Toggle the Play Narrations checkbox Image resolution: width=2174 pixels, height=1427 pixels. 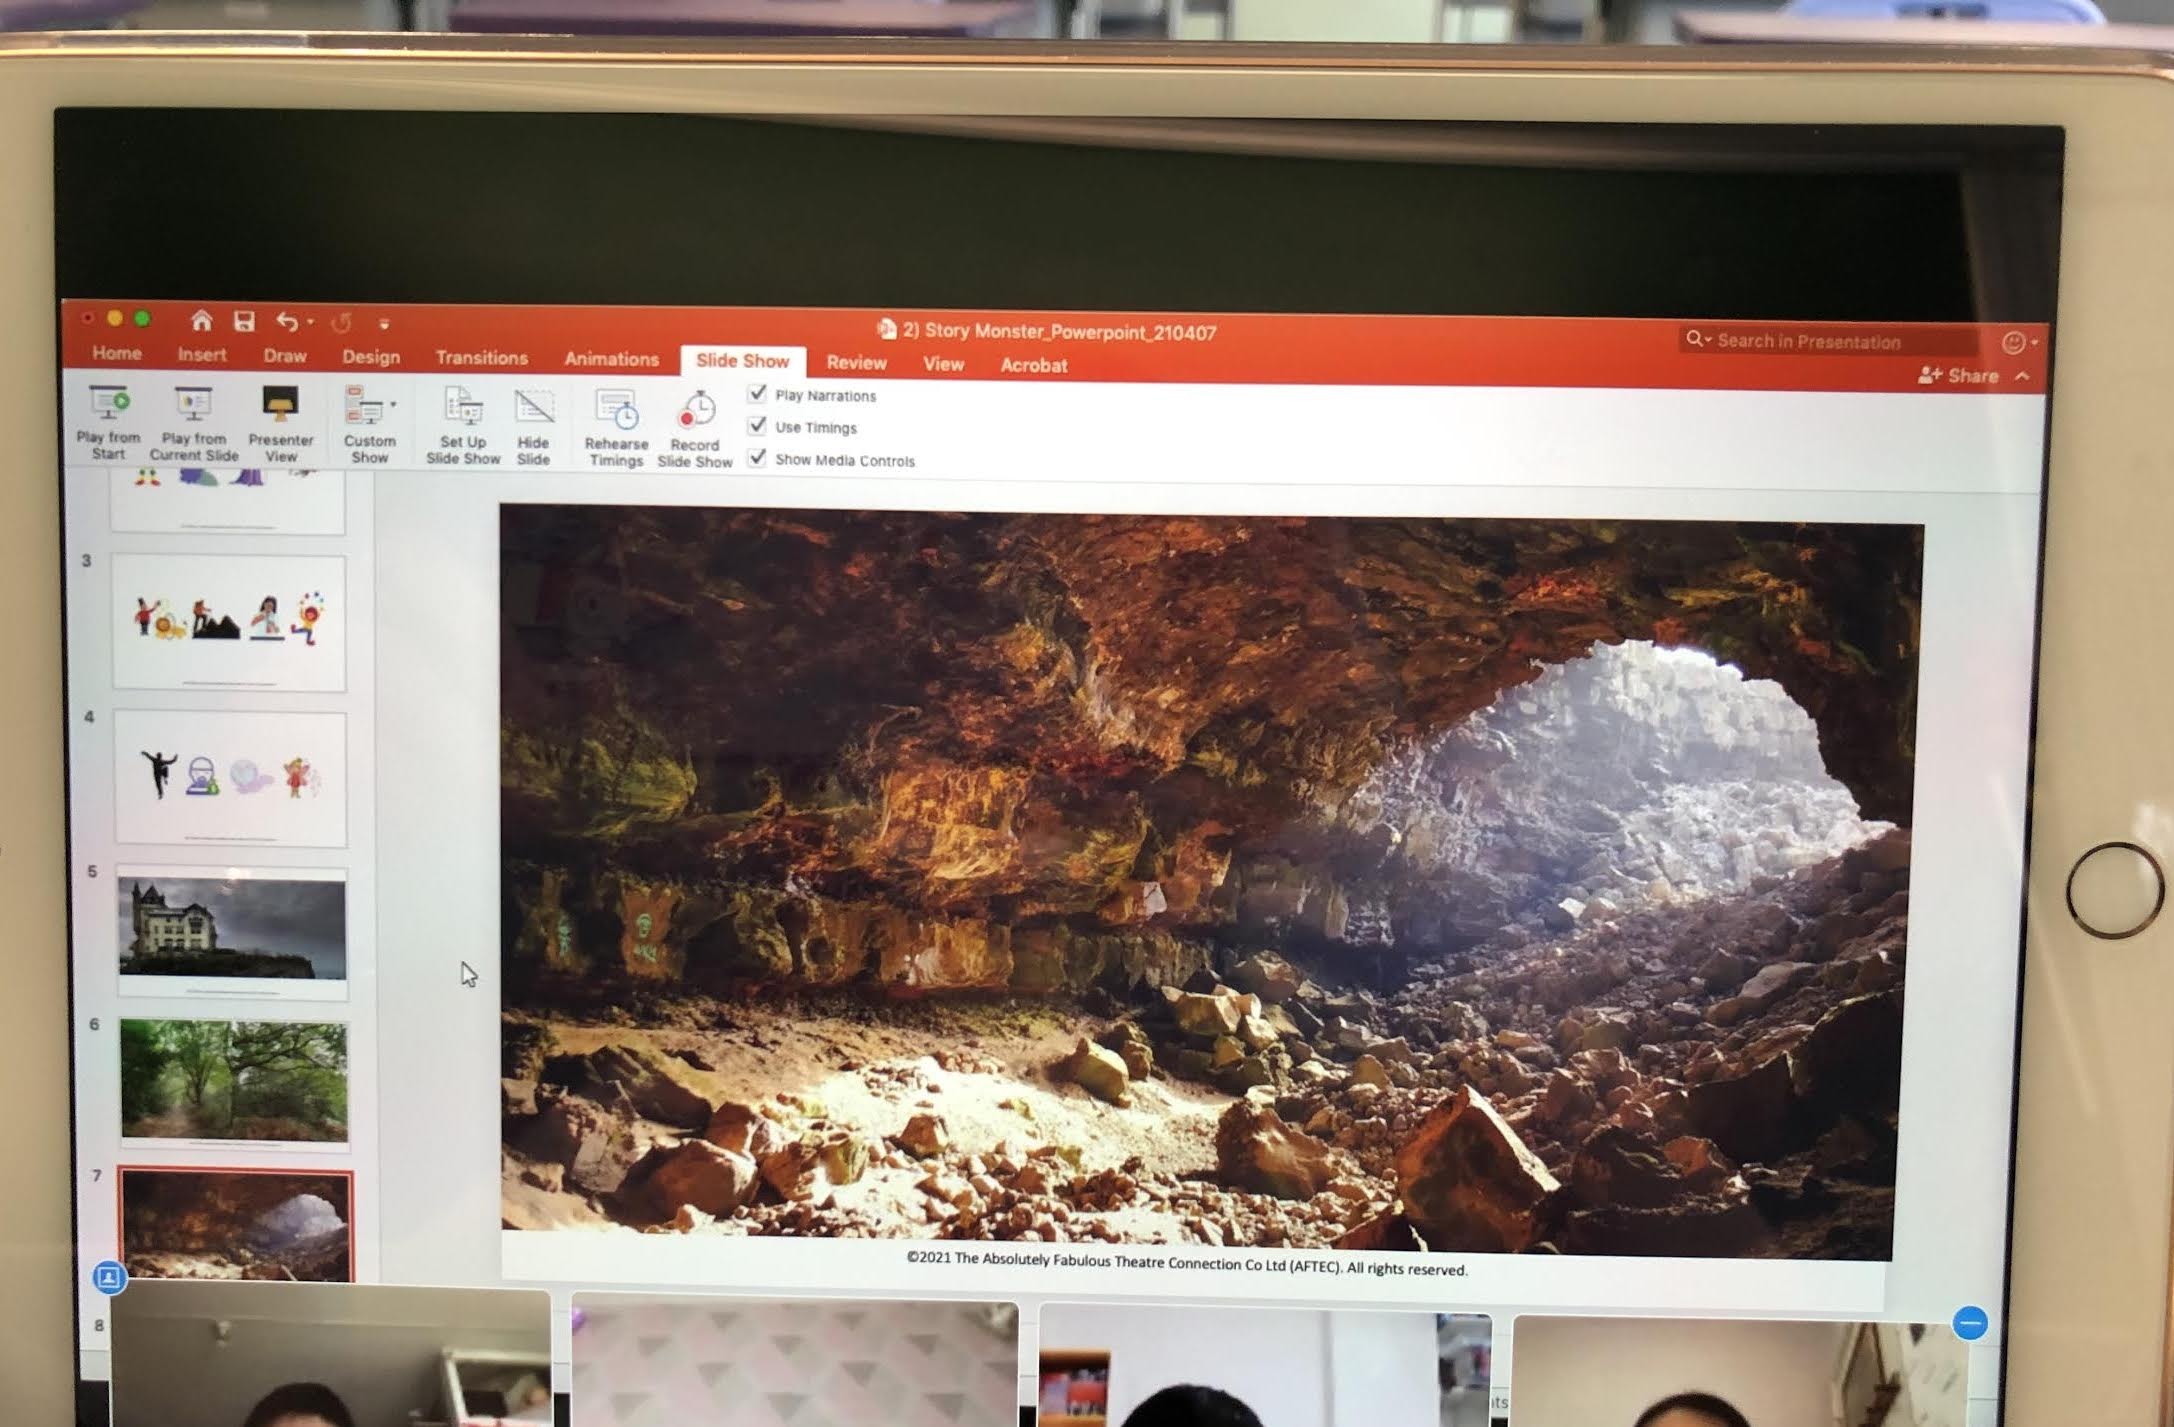[757, 394]
